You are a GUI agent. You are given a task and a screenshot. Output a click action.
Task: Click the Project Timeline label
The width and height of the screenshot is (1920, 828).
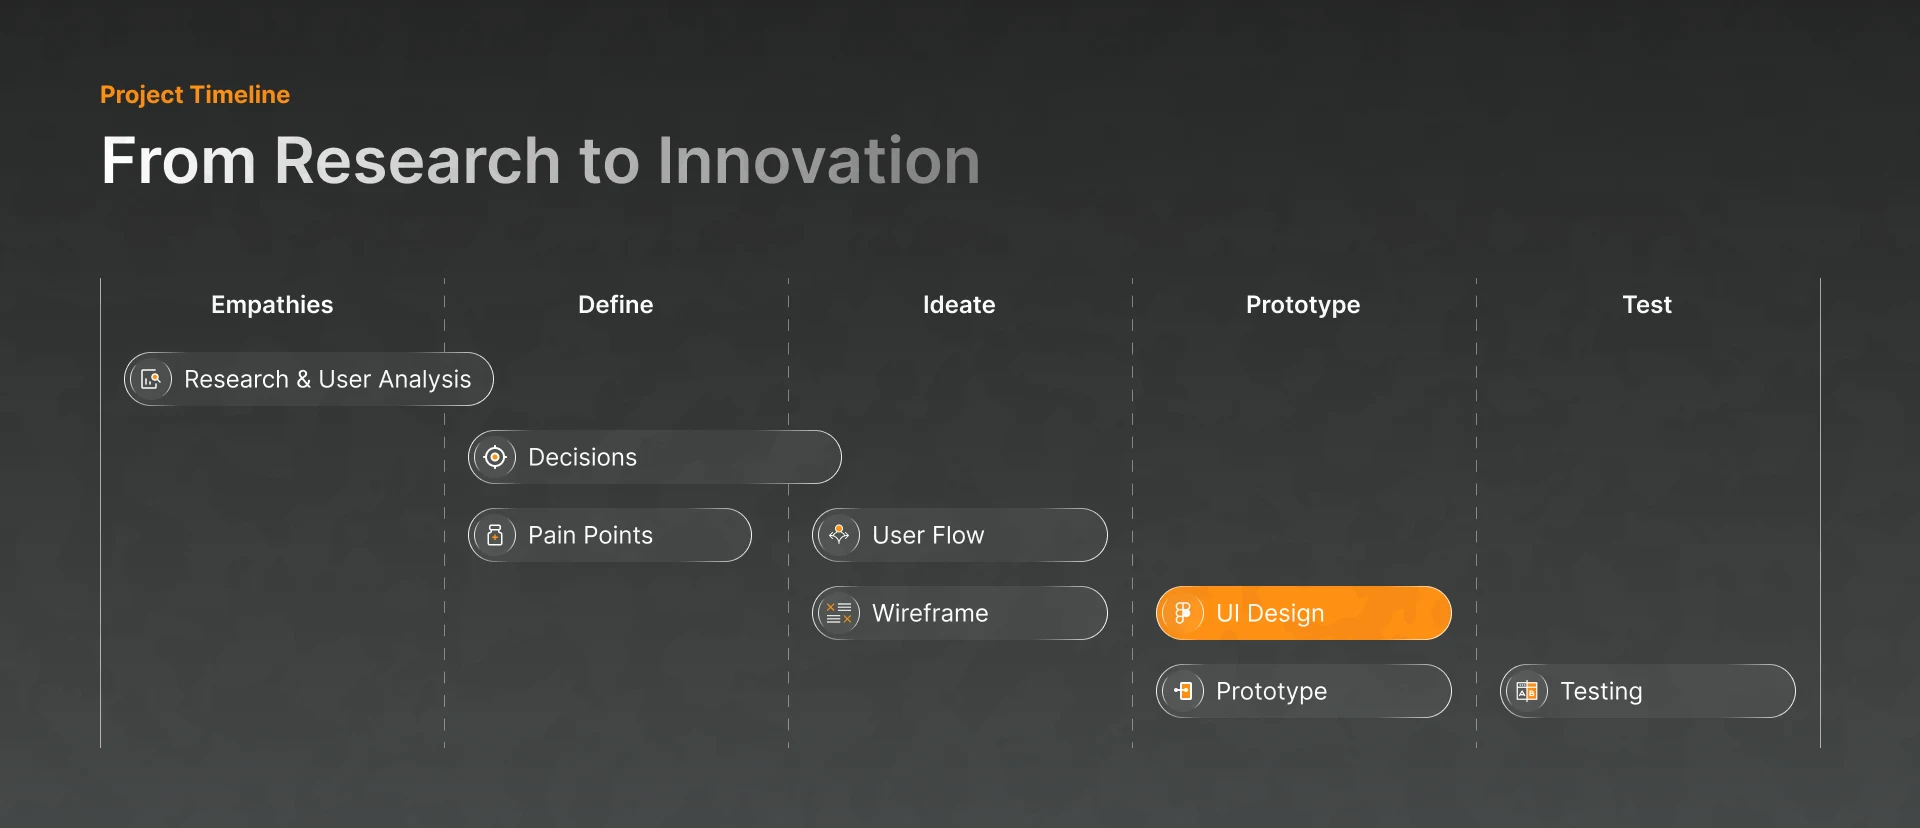(195, 95)
